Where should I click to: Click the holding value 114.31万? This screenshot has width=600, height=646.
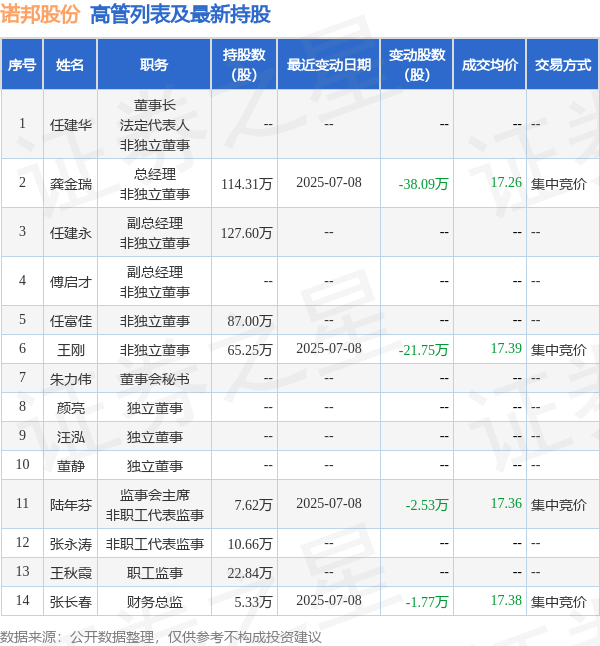tap(246, 184)
